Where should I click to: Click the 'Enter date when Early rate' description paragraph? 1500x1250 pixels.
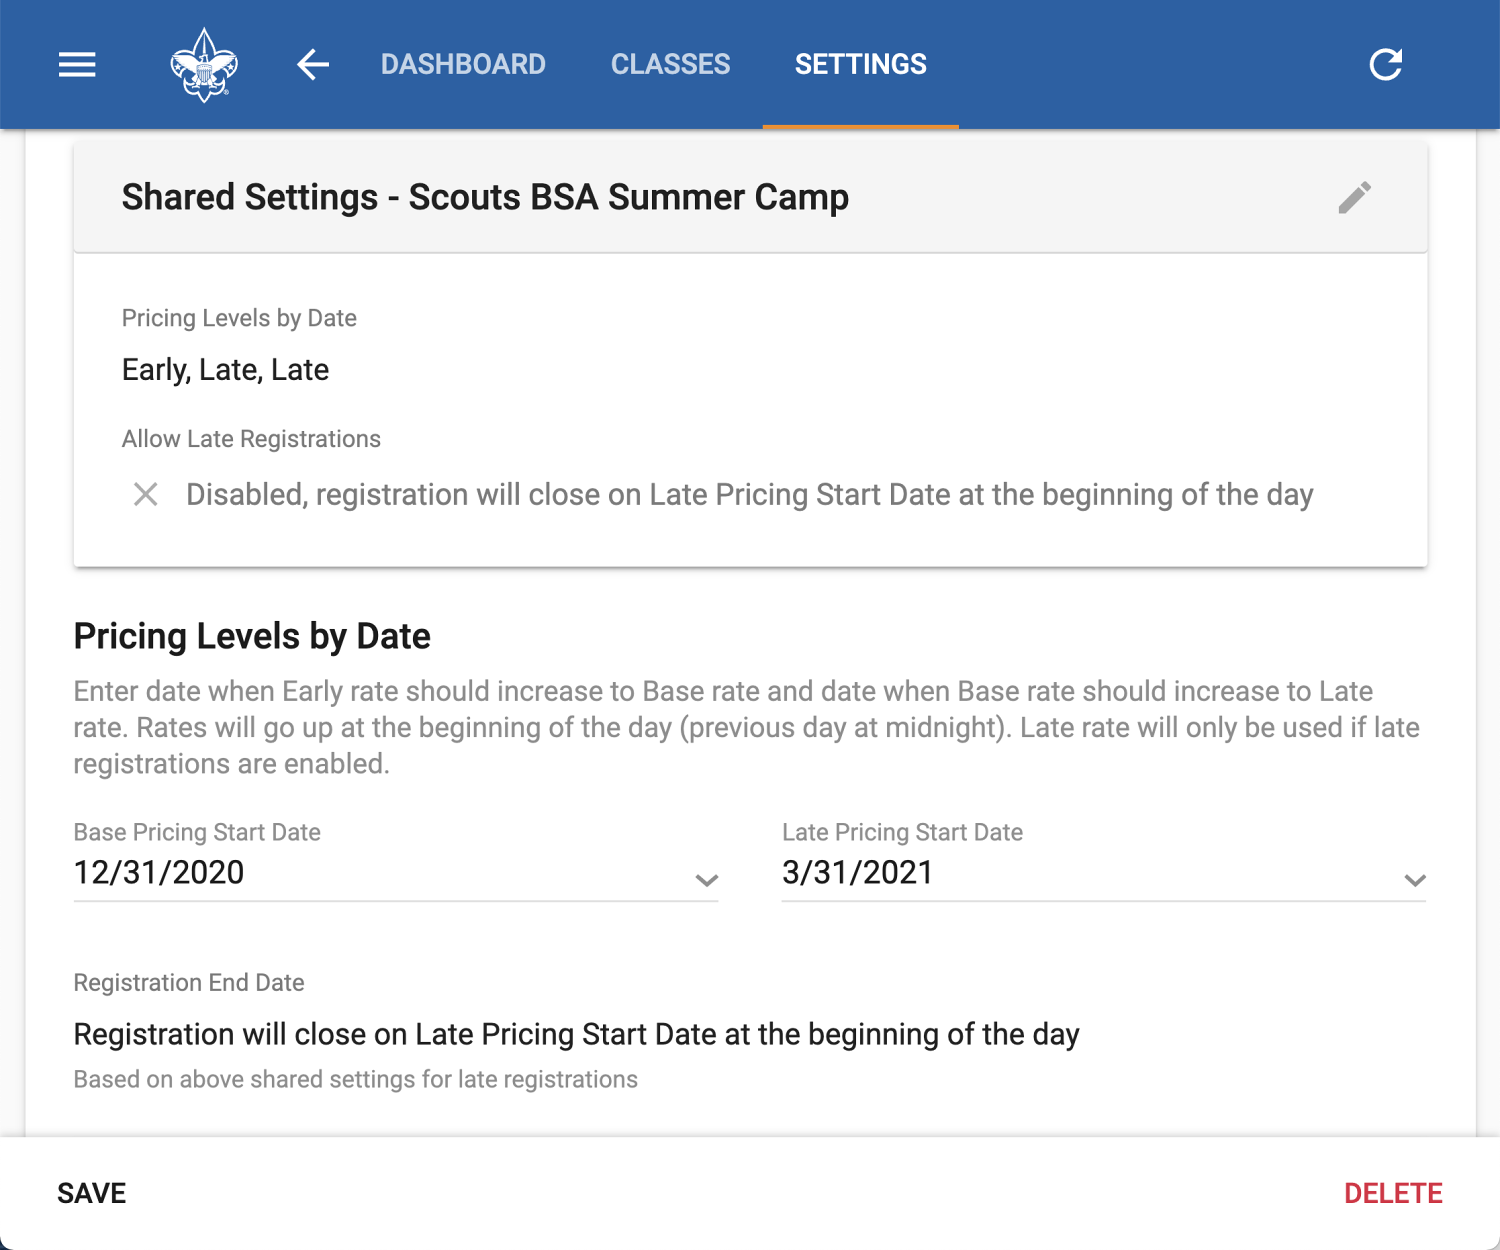pyautogui.click(x=747, y=727)
